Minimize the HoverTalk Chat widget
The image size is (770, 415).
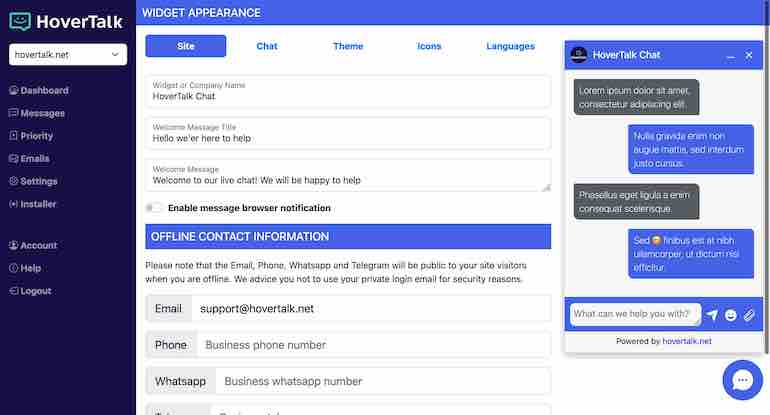731,55
